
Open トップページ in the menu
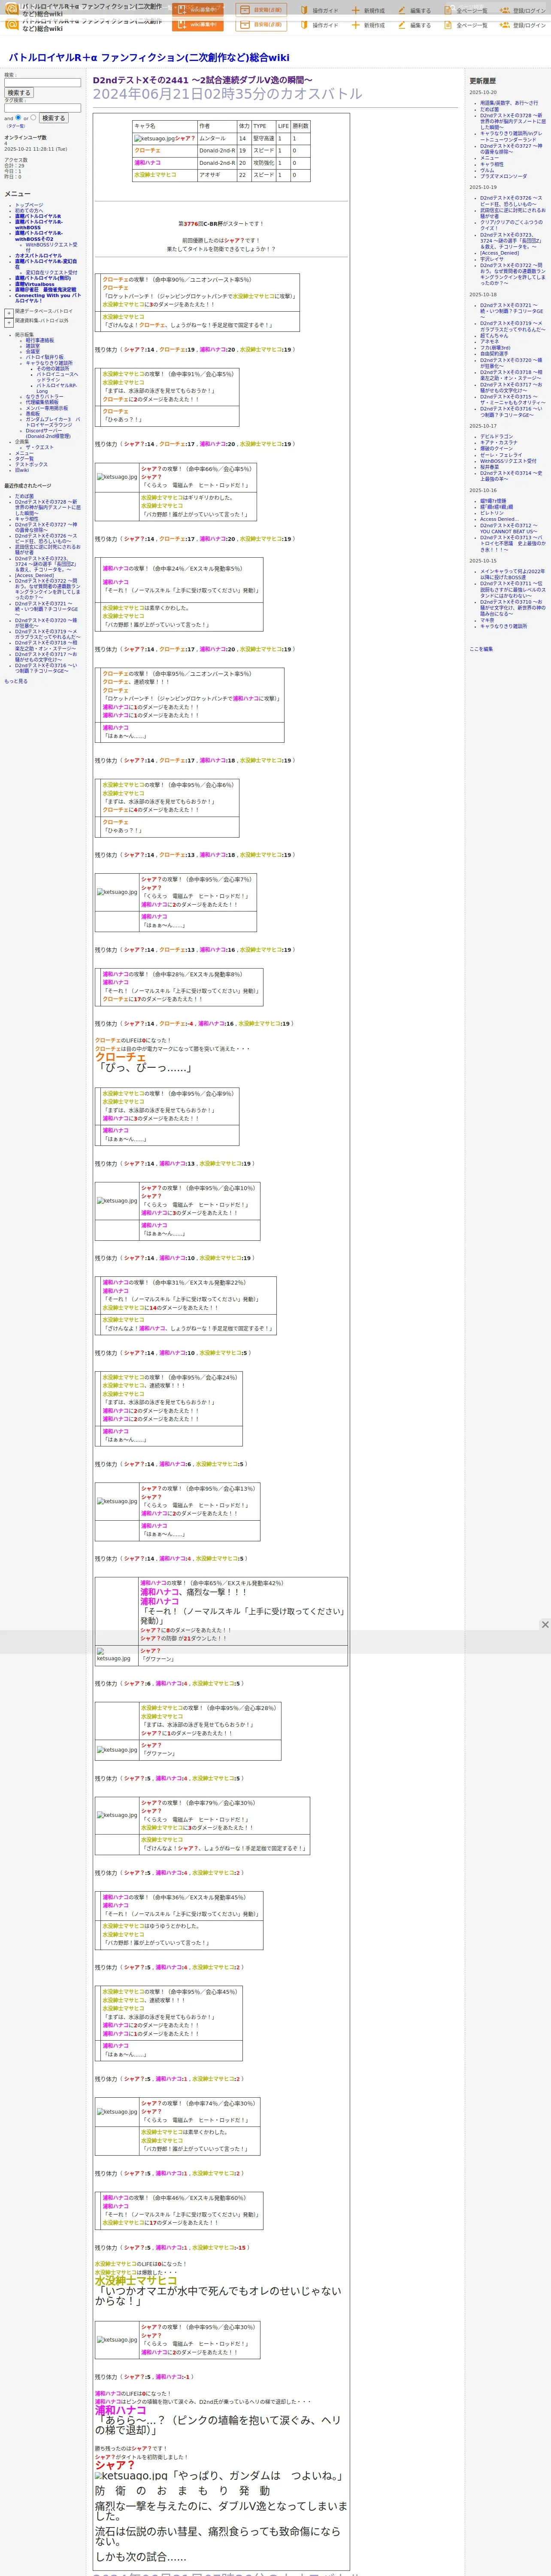[29, 205]
